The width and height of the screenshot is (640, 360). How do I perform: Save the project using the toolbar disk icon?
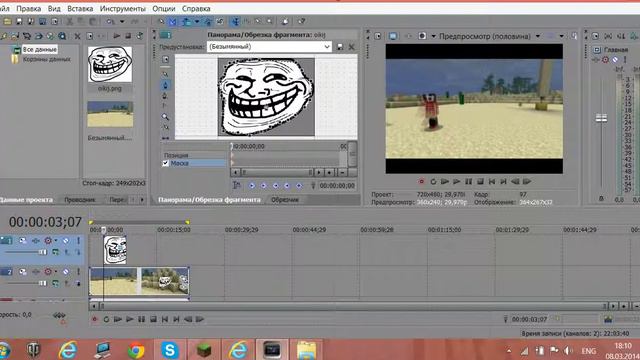tap(19, 21)
